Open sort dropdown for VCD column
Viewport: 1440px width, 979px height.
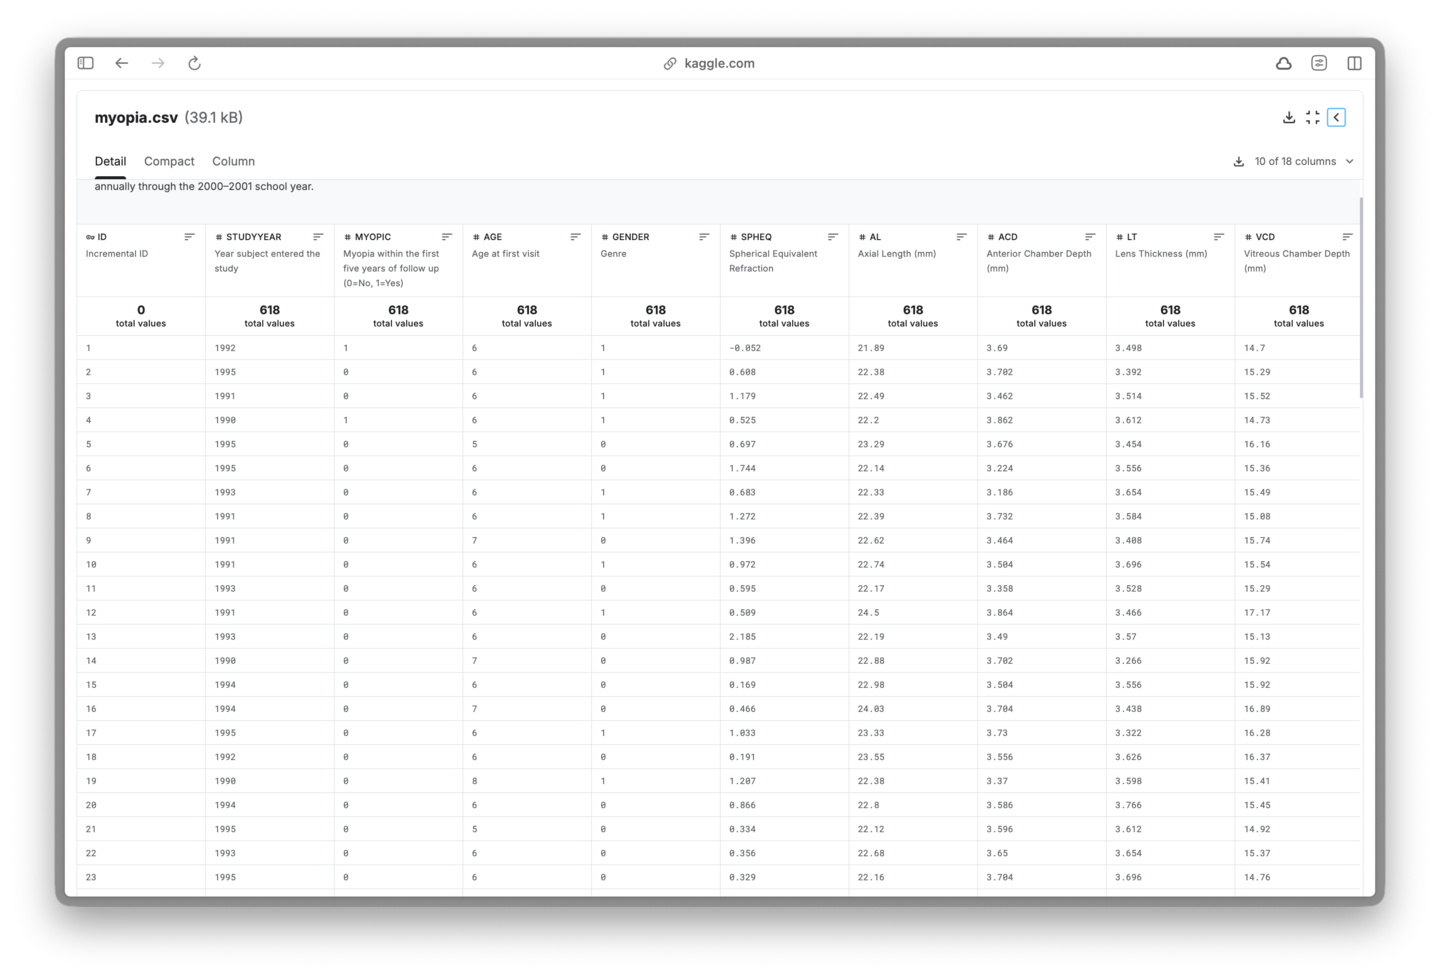click(x=1347, y=237)
